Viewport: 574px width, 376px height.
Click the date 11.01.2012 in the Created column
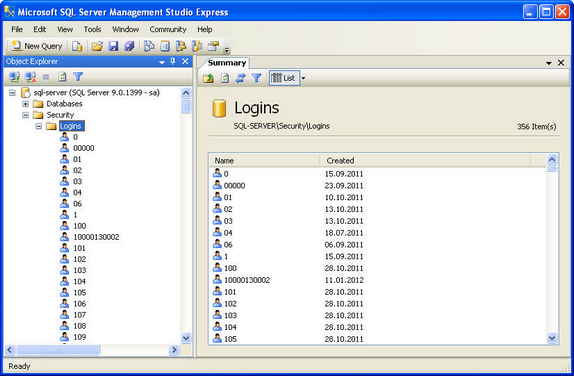344,280
